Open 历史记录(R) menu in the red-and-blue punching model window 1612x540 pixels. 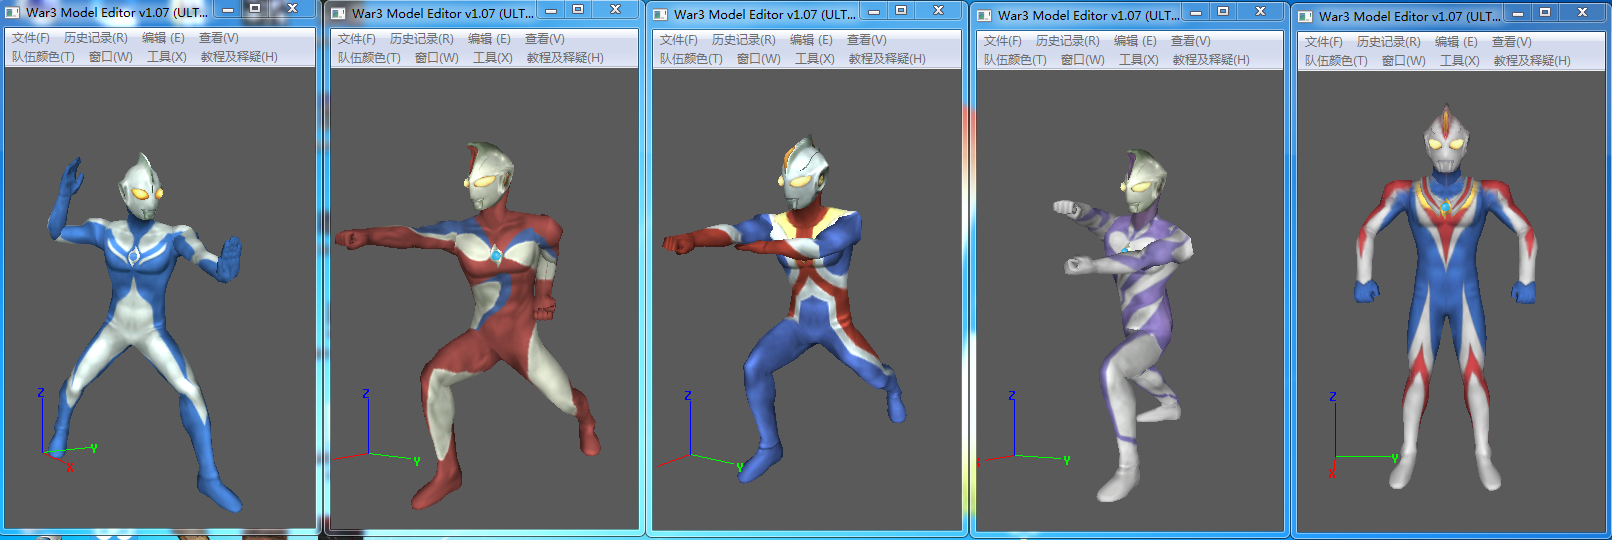pyautogui.click(x=743, y=40)
